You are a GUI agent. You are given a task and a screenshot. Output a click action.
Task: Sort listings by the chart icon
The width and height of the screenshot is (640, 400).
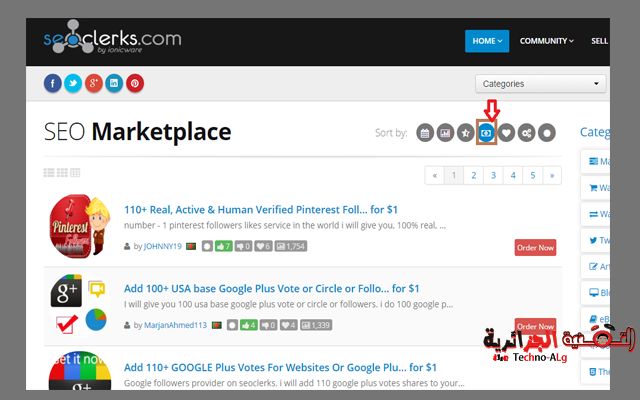coord(445,133)
